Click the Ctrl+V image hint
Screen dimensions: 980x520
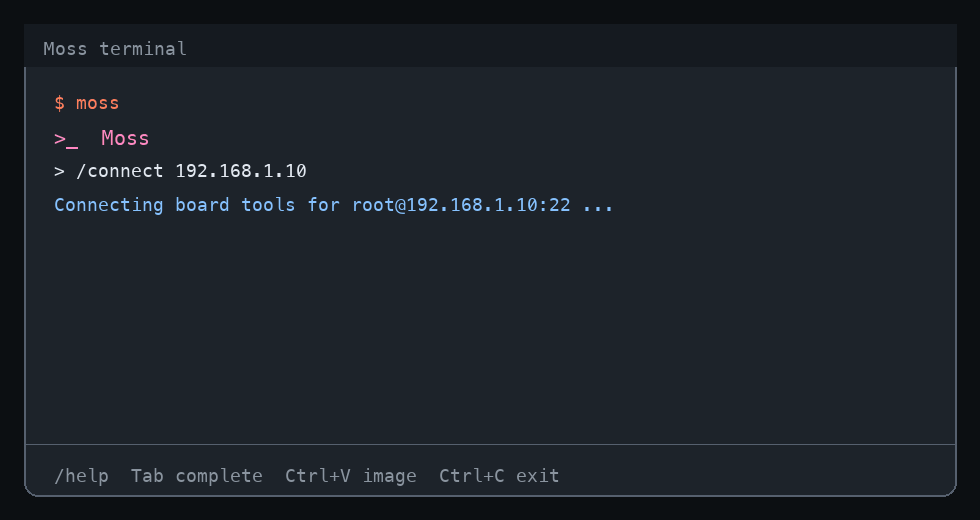(351, 476)
